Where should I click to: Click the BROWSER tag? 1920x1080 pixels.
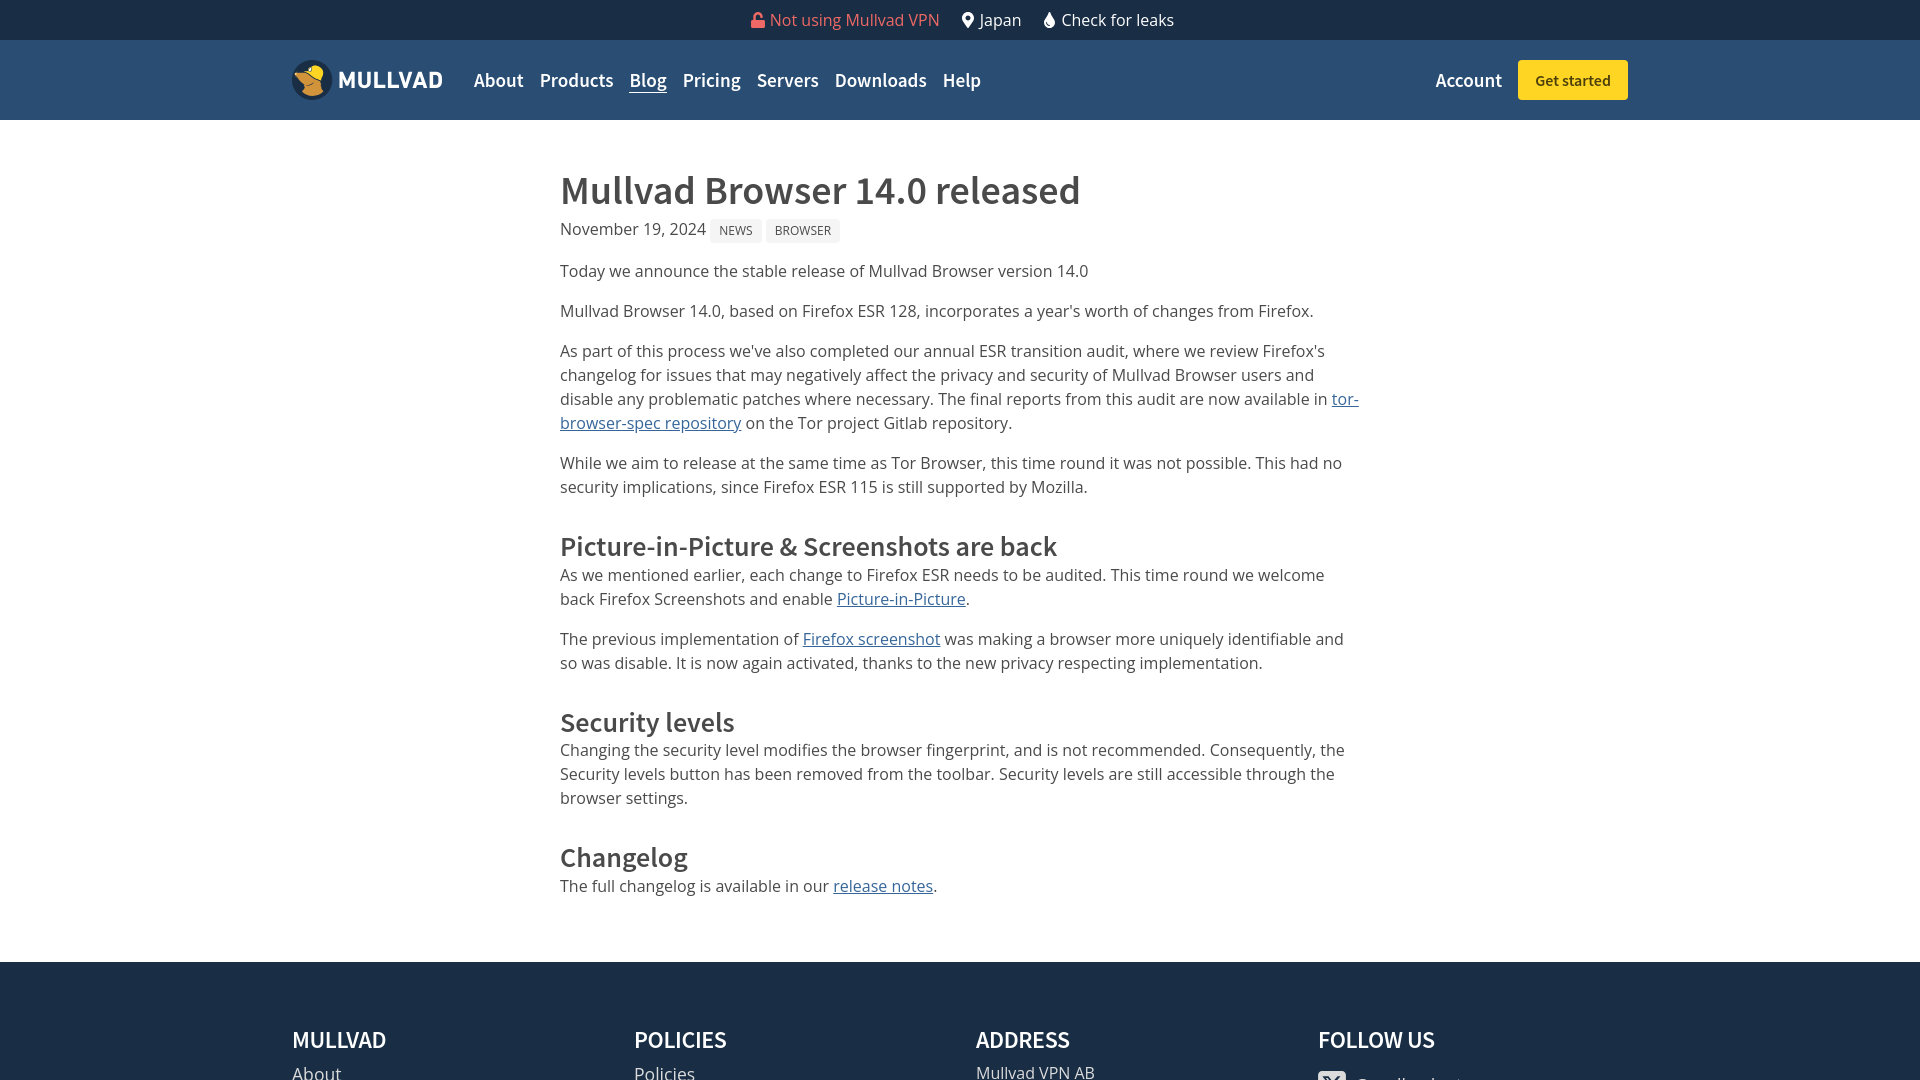[803, 231]
